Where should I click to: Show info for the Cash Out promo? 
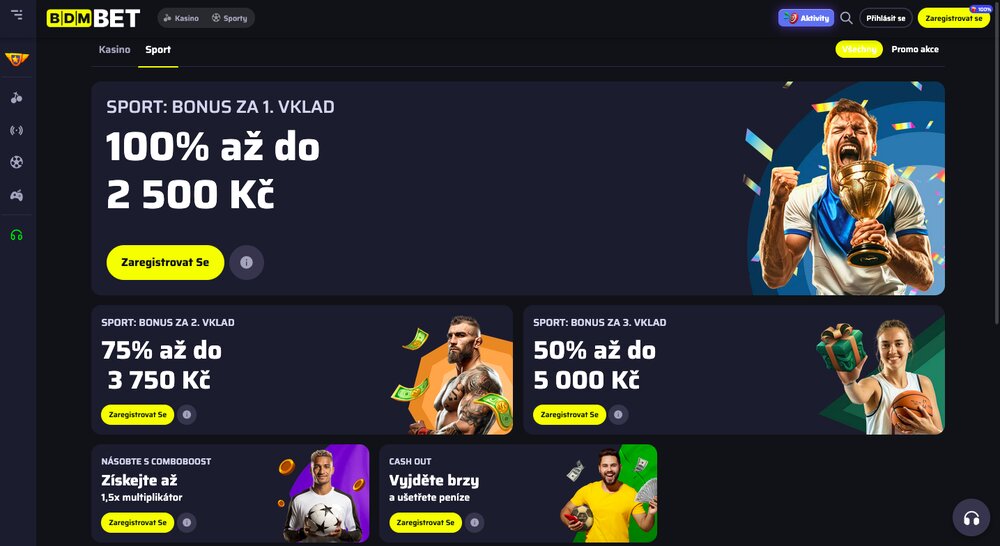(474, 522)
